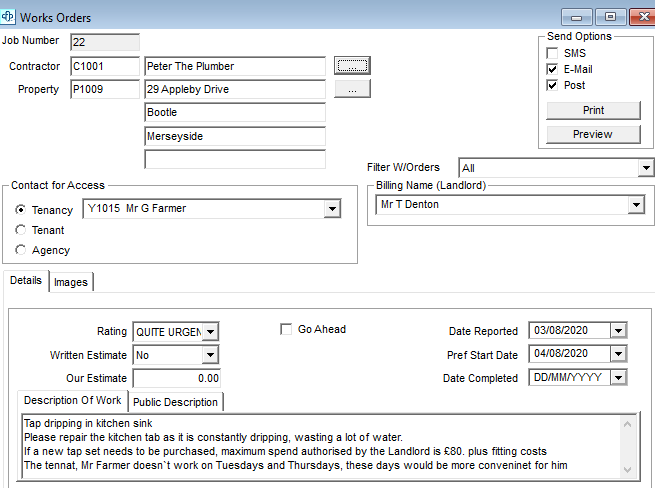Click the Date Completed DD/MM/YYYY field
Image resolution: width=655 pixels, height=488 pixels.
click(x=568, y=377)
